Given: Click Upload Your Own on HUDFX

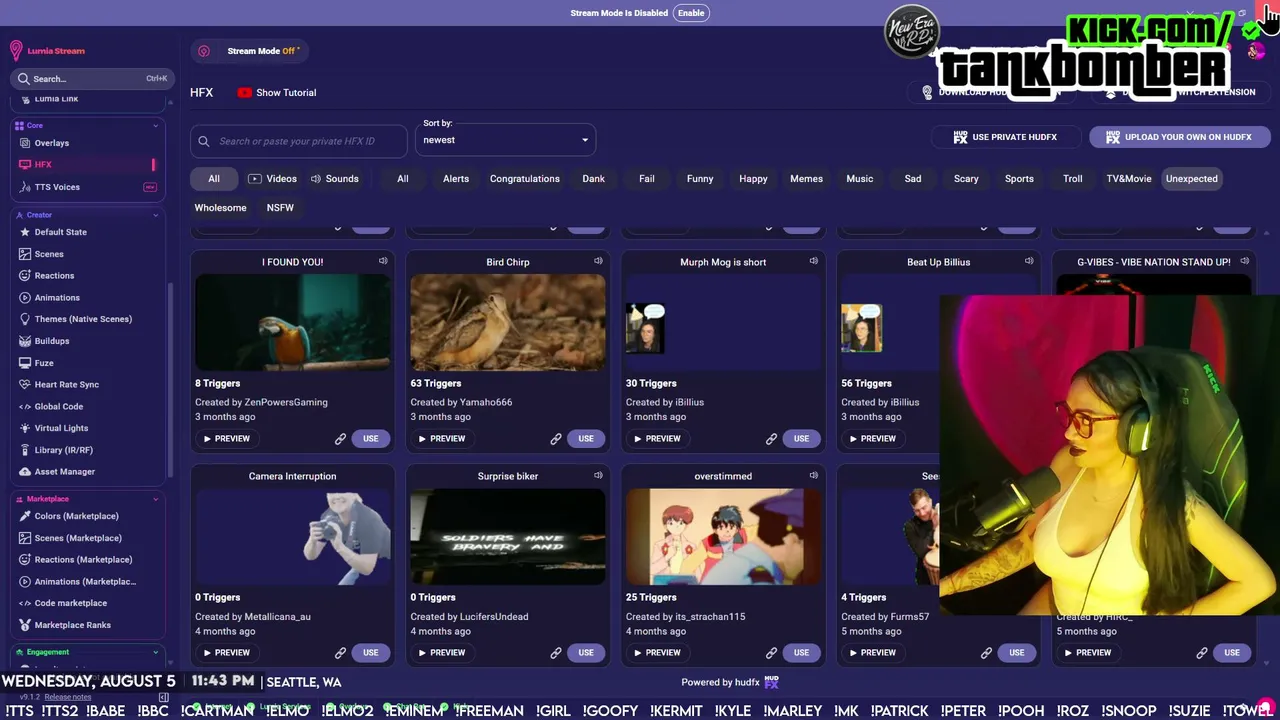Looking at the screenshot, I should click(x=1179, y=137).
